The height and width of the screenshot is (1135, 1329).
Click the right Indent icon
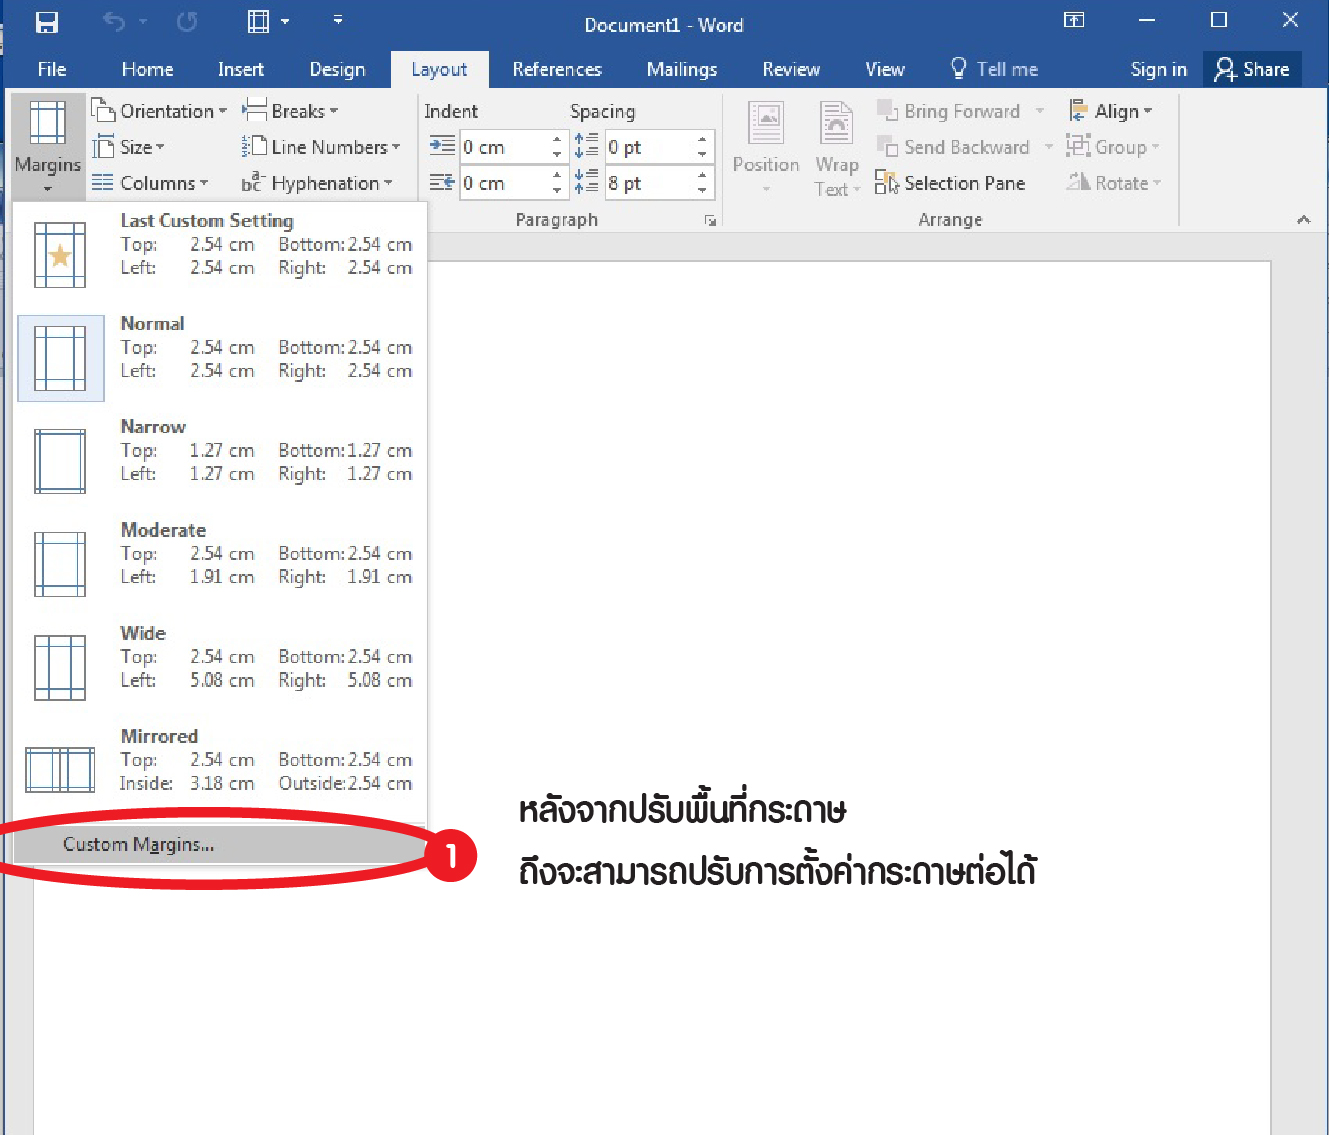coord(442,182)
